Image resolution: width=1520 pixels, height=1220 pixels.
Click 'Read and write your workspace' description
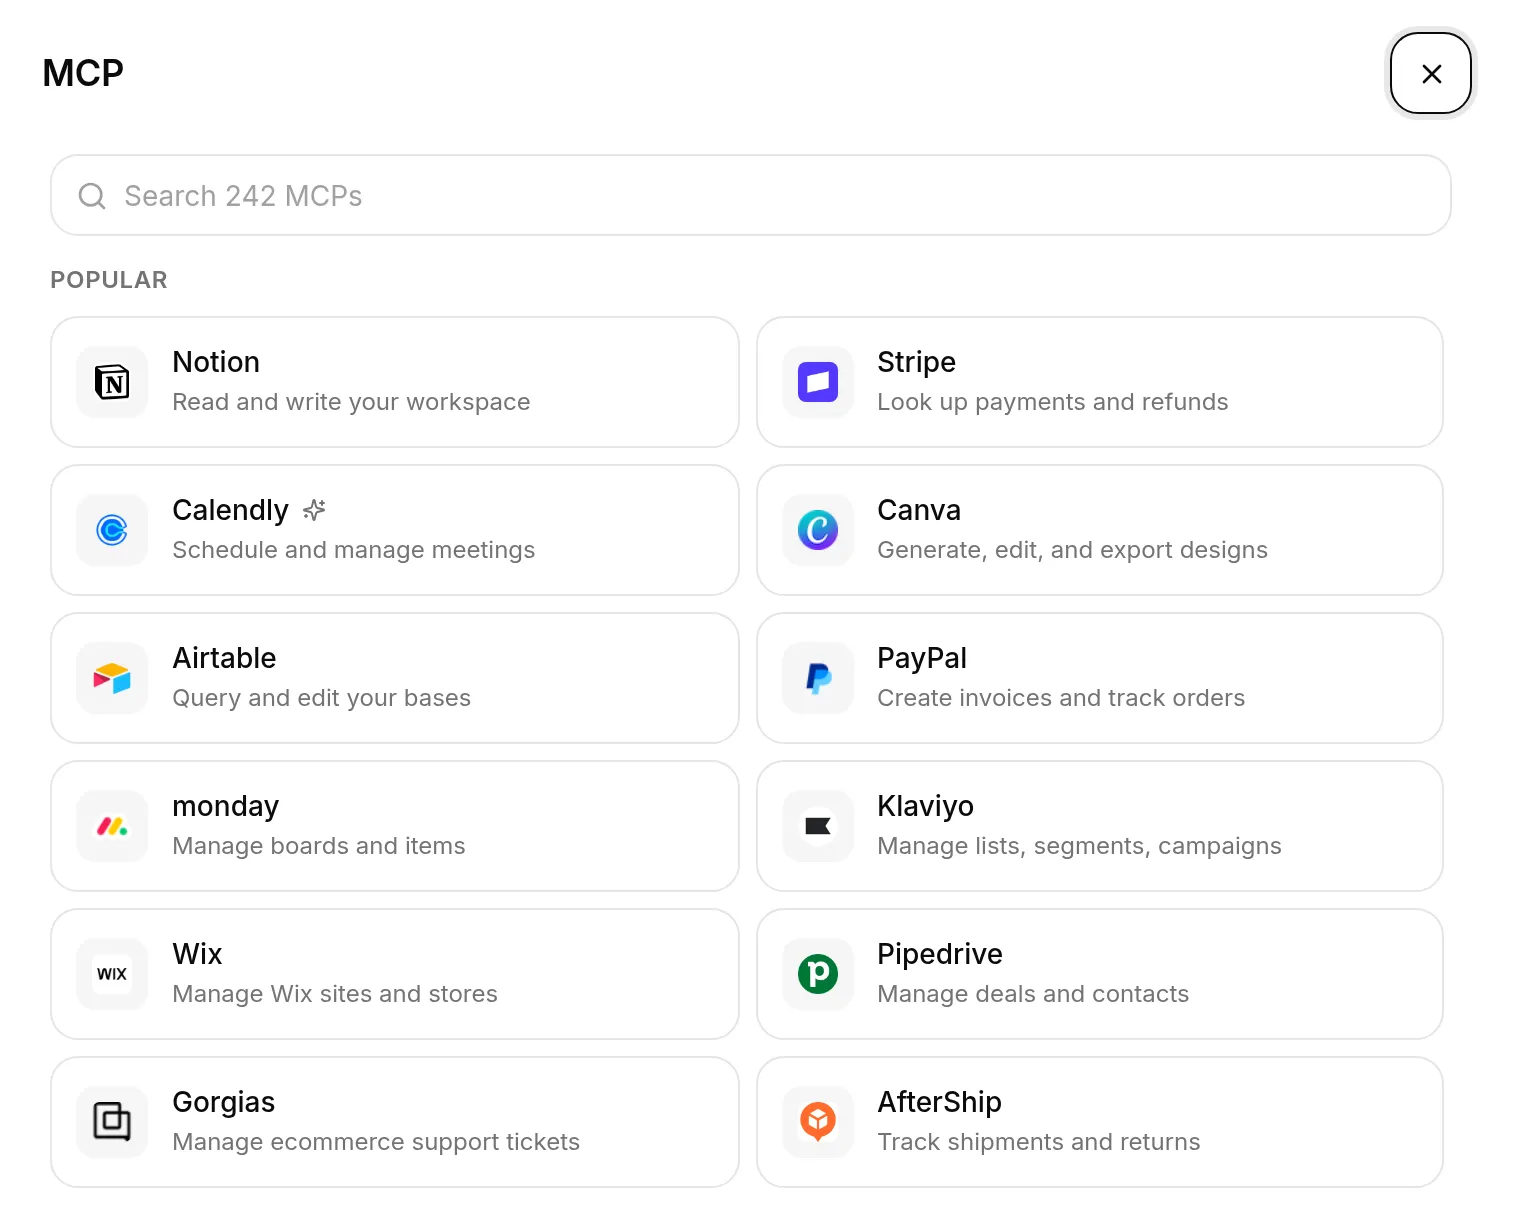pyautogui.click(x=351, y=402)
